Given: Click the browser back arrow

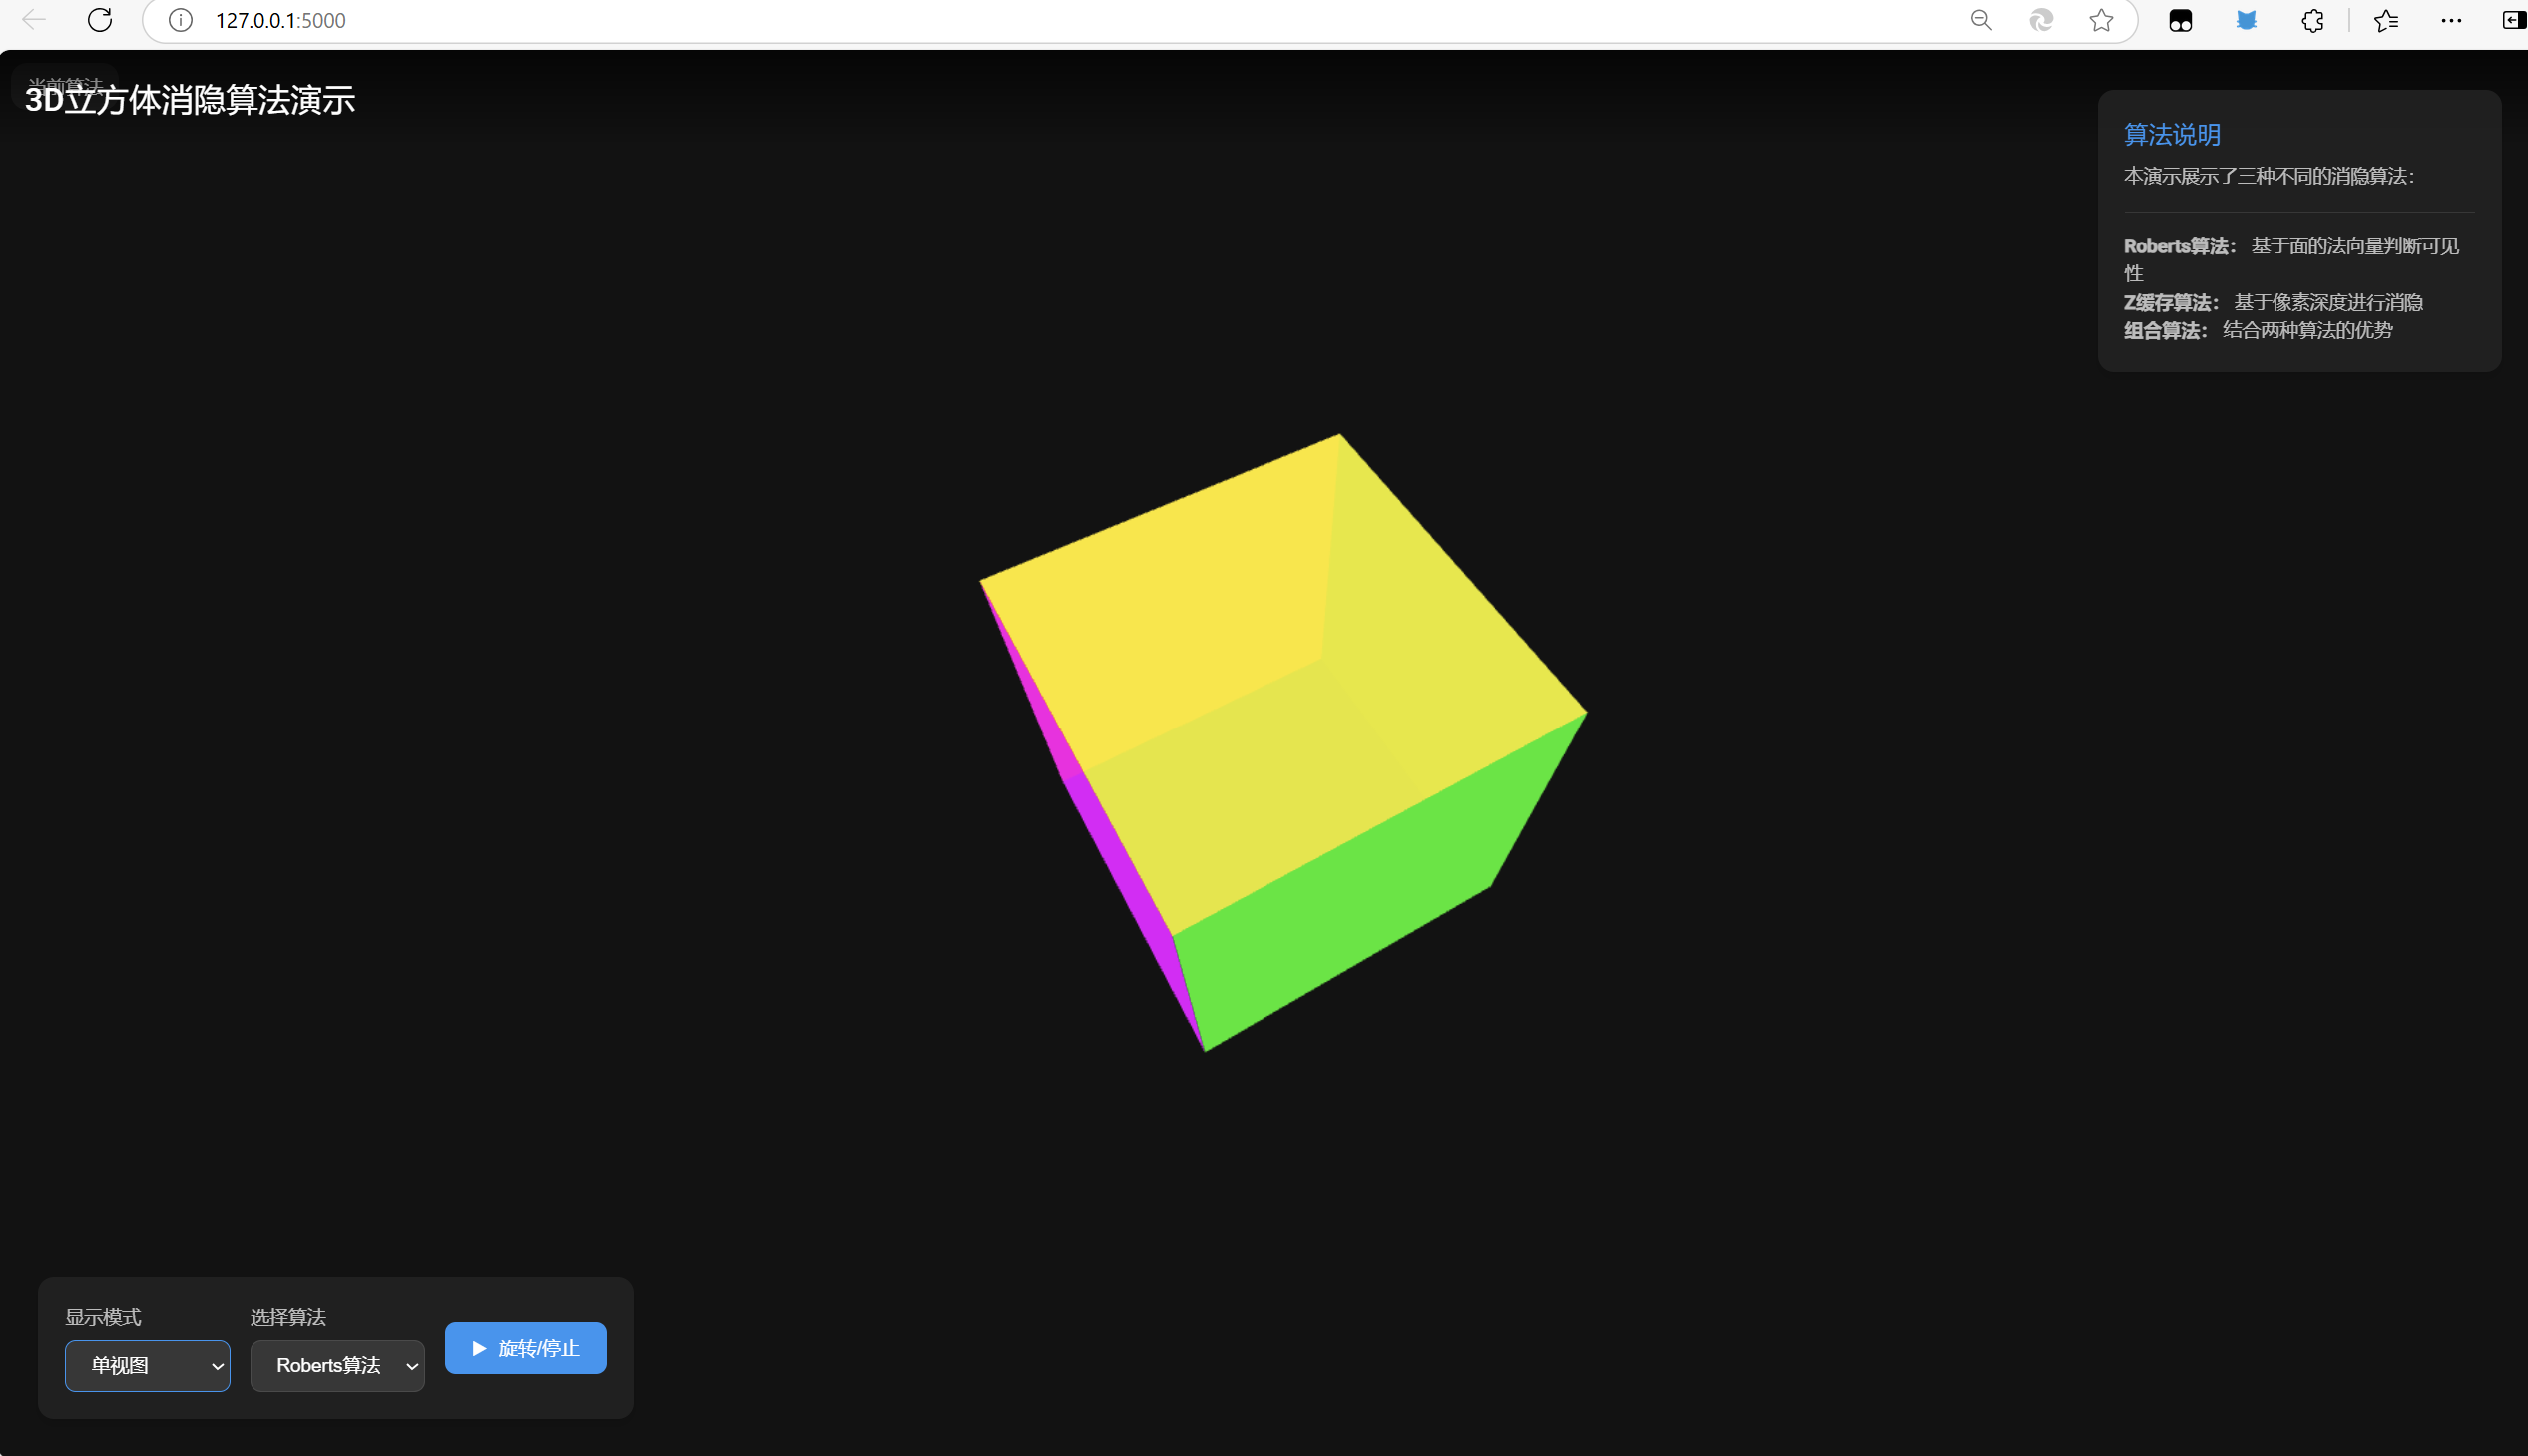Looking at the screenshot, I should coord(34,20).
